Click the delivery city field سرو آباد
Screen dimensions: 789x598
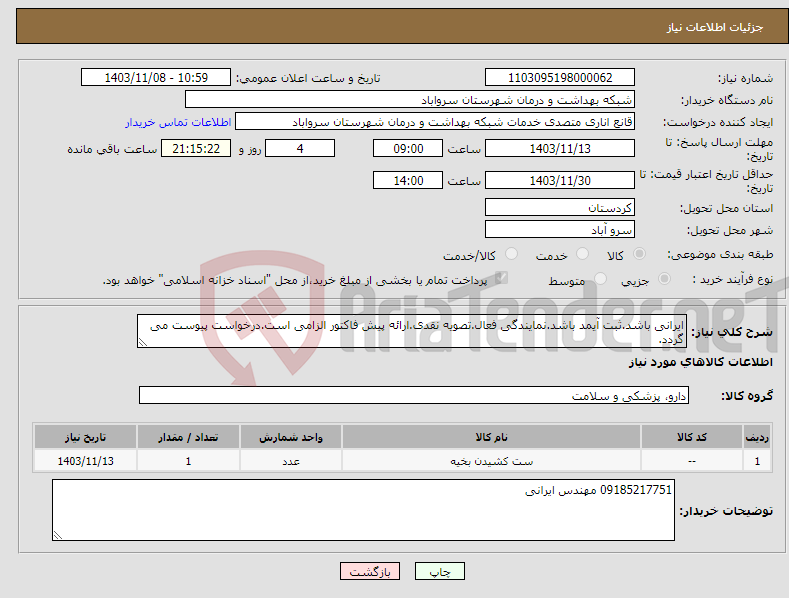560,230
